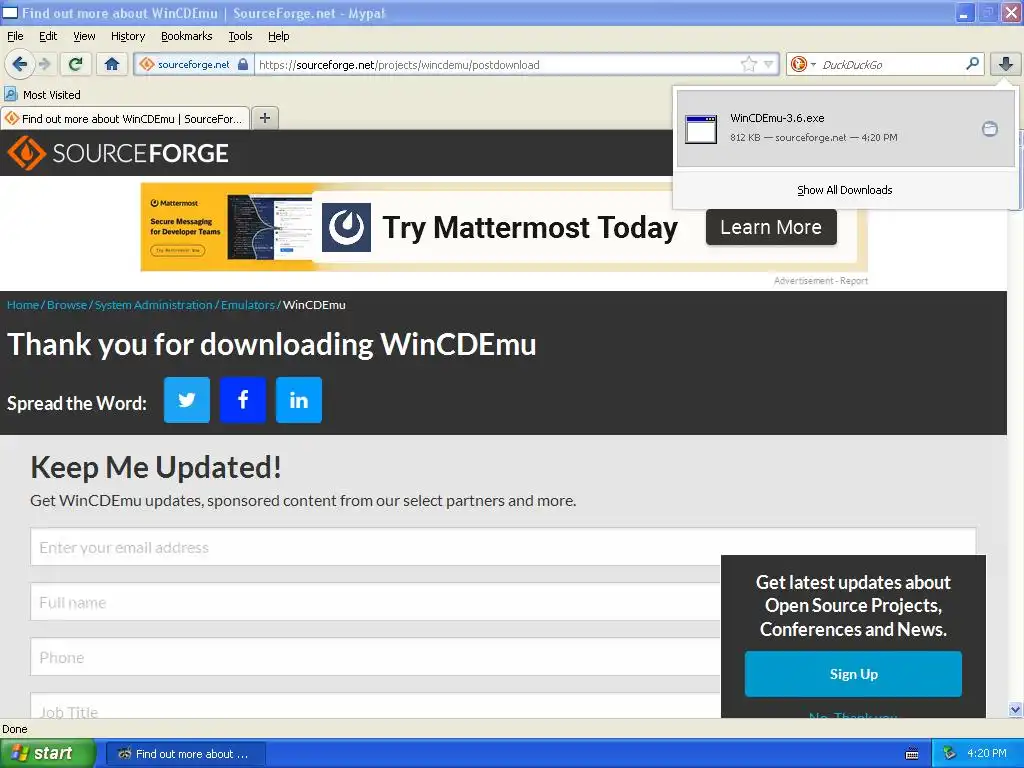Click the Sign Up button
Viewport: 1024px width, 768px height.
[853, 674]
